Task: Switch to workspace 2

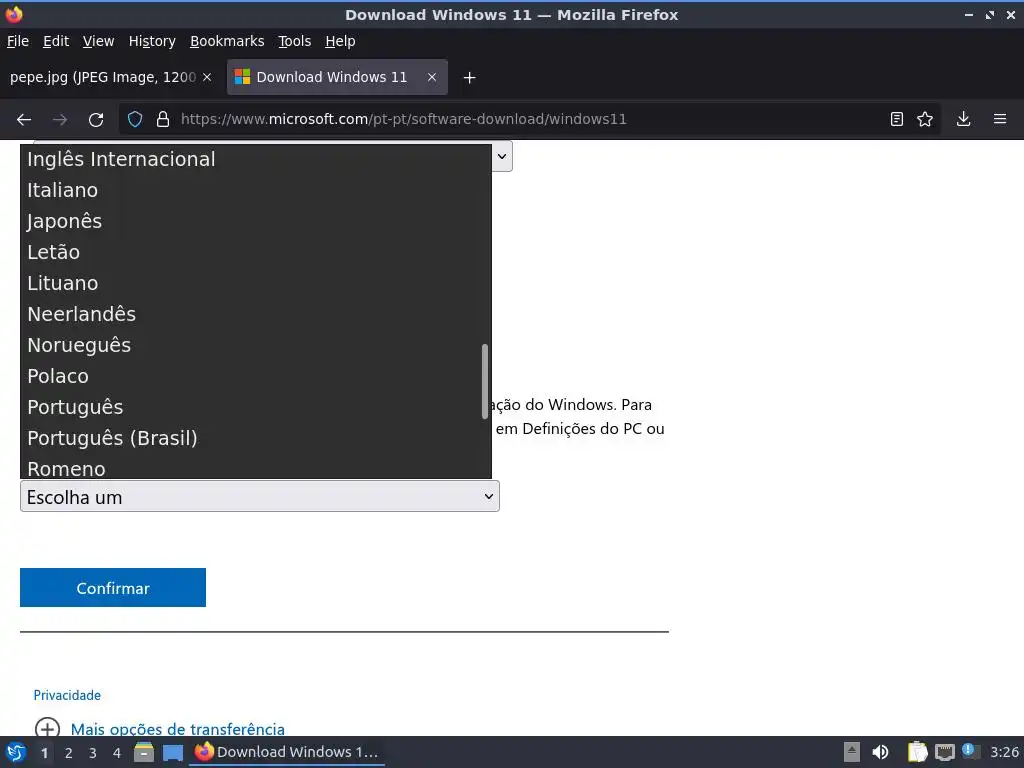Action: (x=69, y=753)
